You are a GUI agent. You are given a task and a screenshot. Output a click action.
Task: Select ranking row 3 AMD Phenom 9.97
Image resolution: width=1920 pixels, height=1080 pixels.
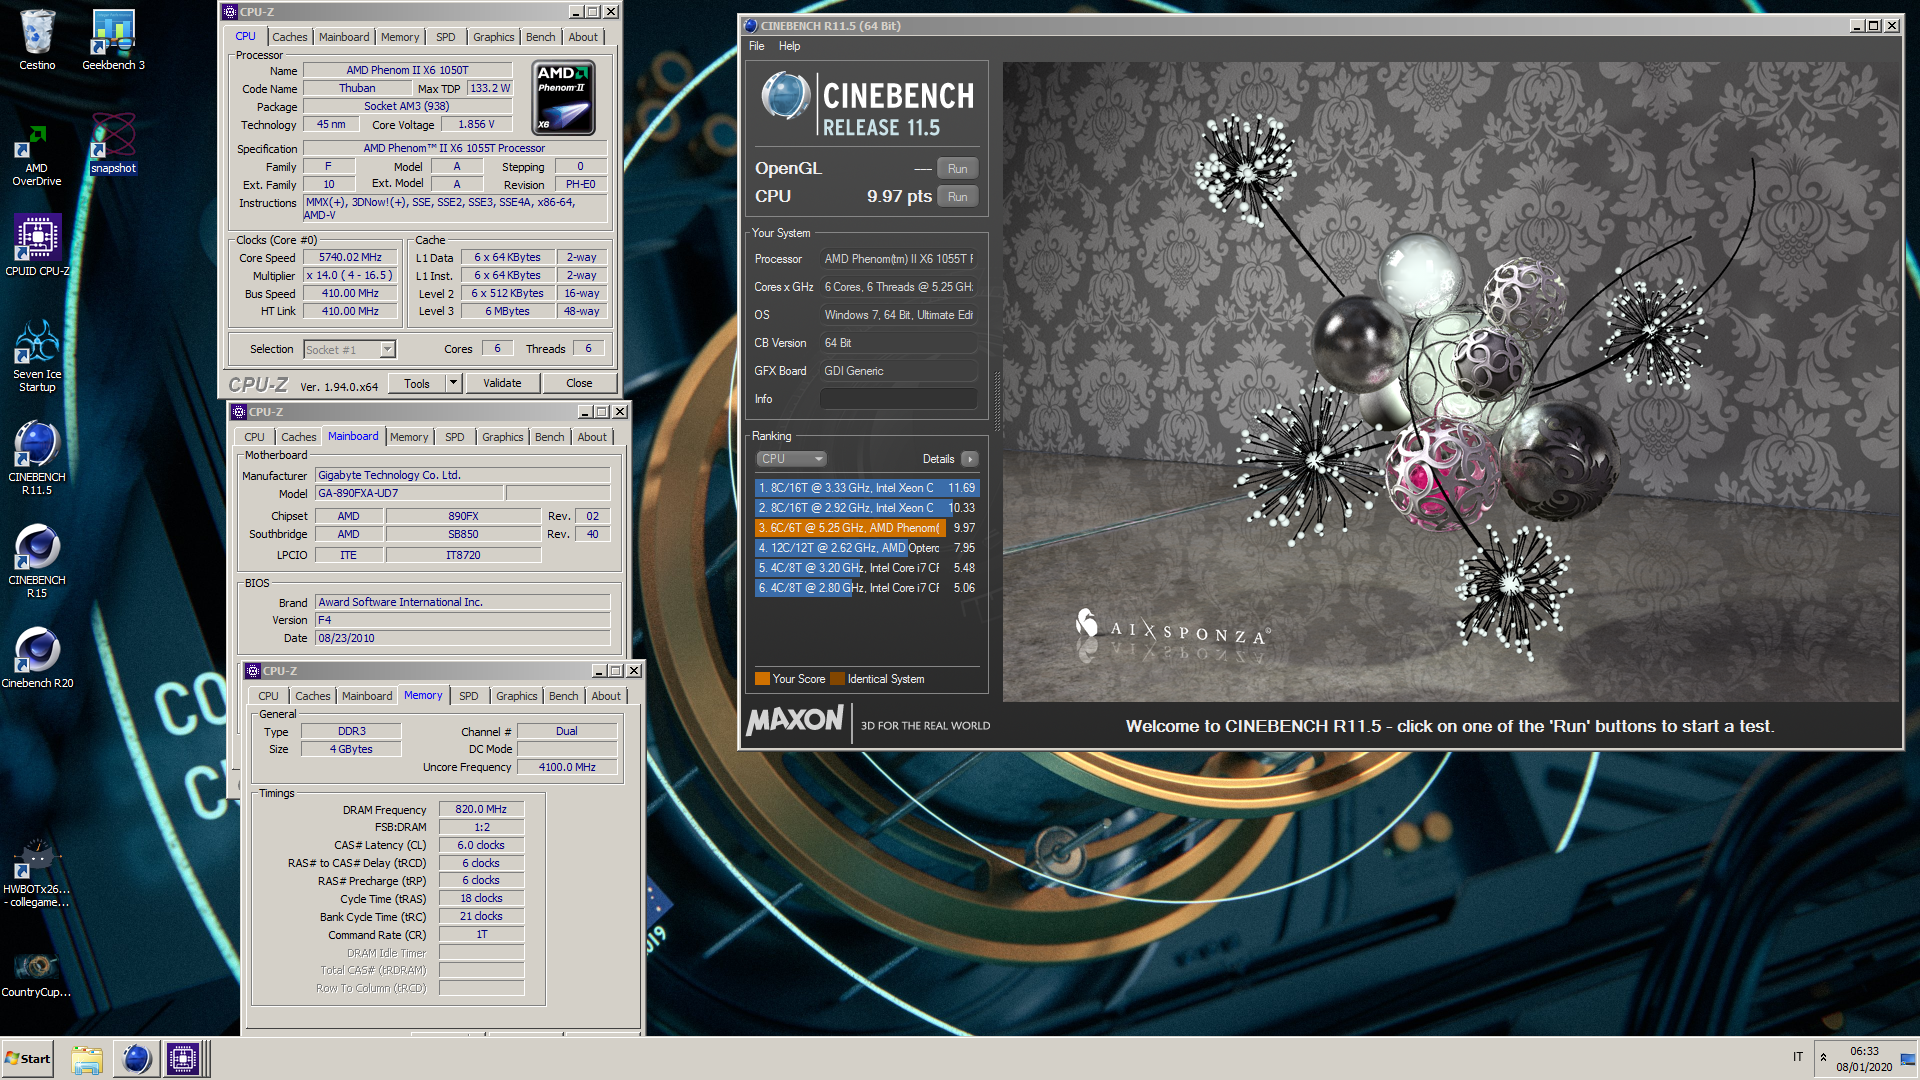867,528
